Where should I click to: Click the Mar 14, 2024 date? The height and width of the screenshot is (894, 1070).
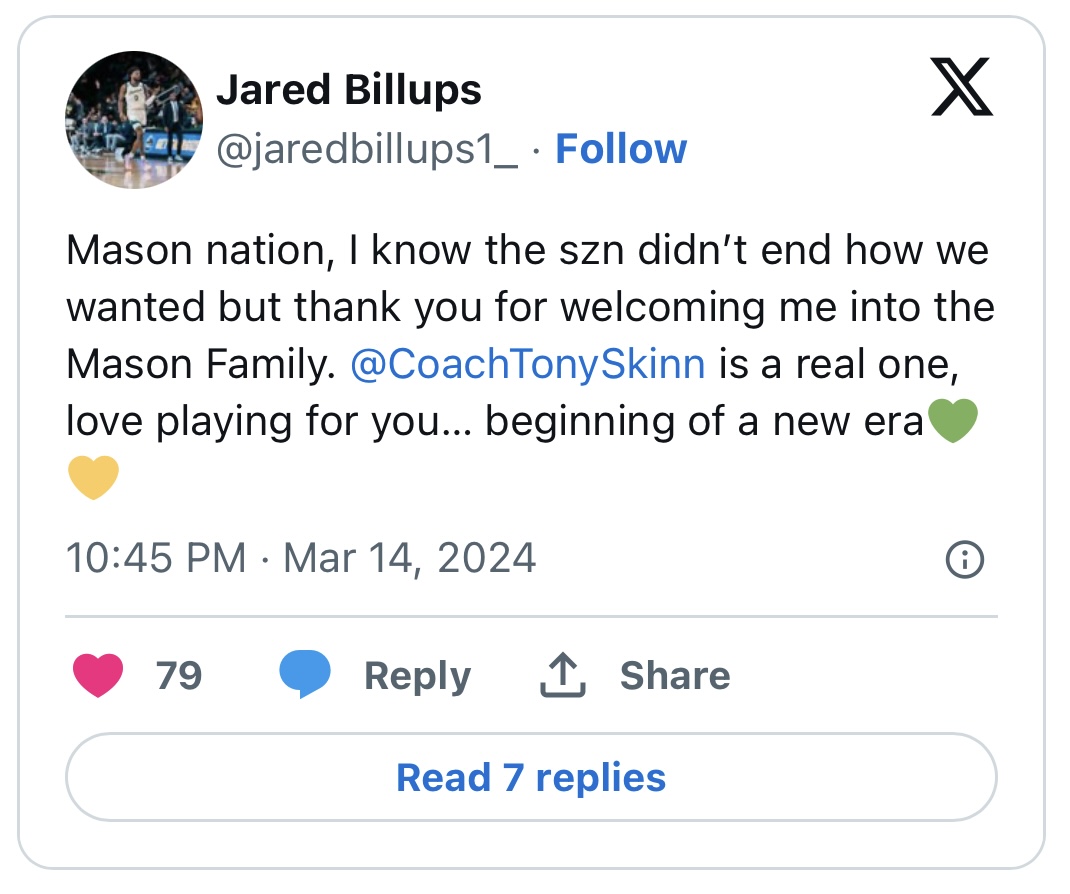click(409, 558)
